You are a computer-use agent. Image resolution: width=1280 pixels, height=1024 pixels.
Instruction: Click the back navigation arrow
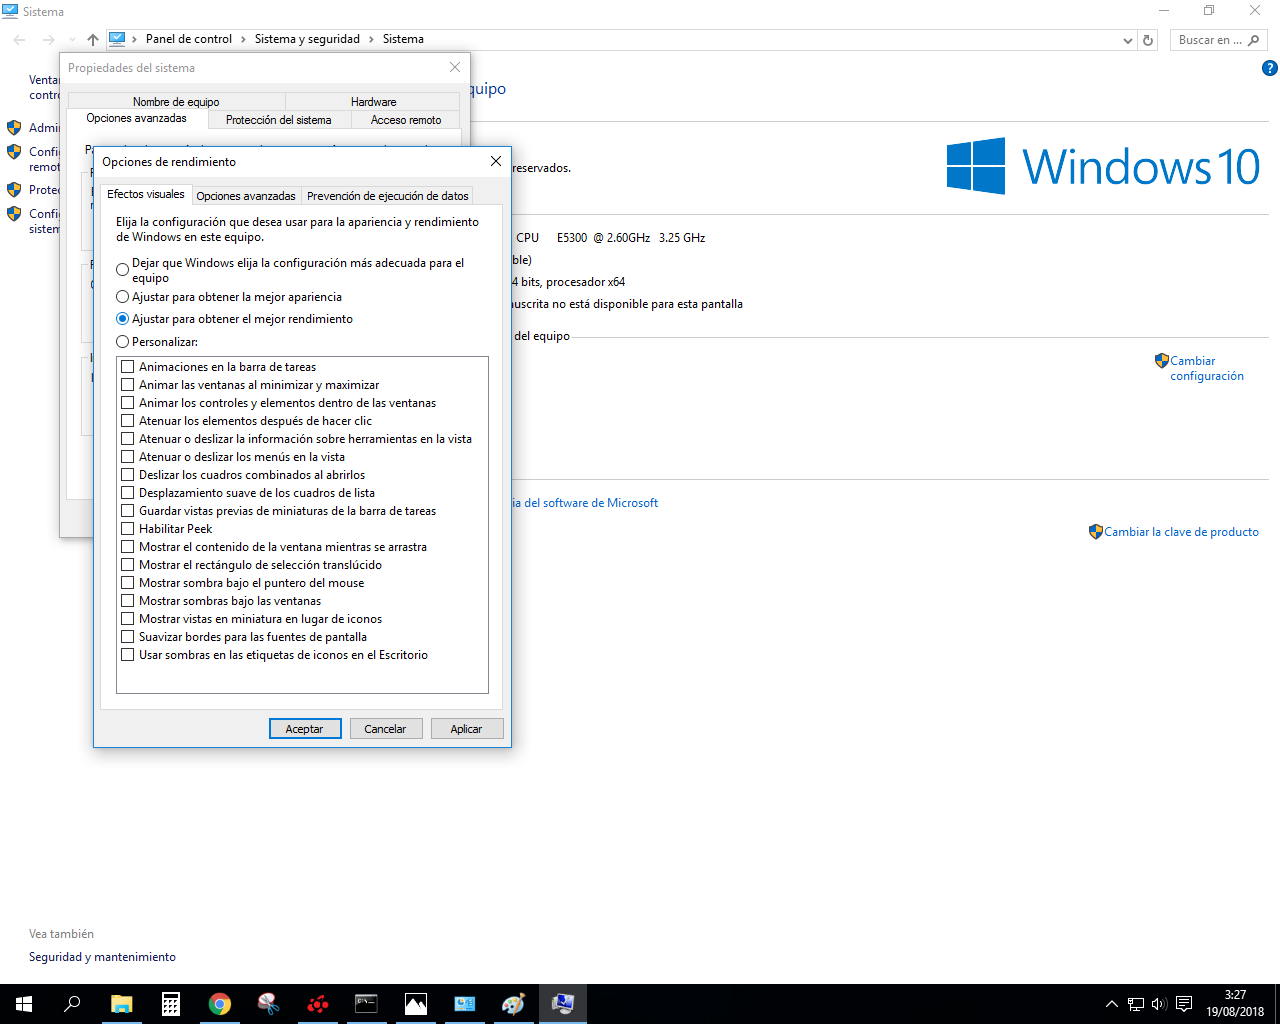click(x=20, y=39)
